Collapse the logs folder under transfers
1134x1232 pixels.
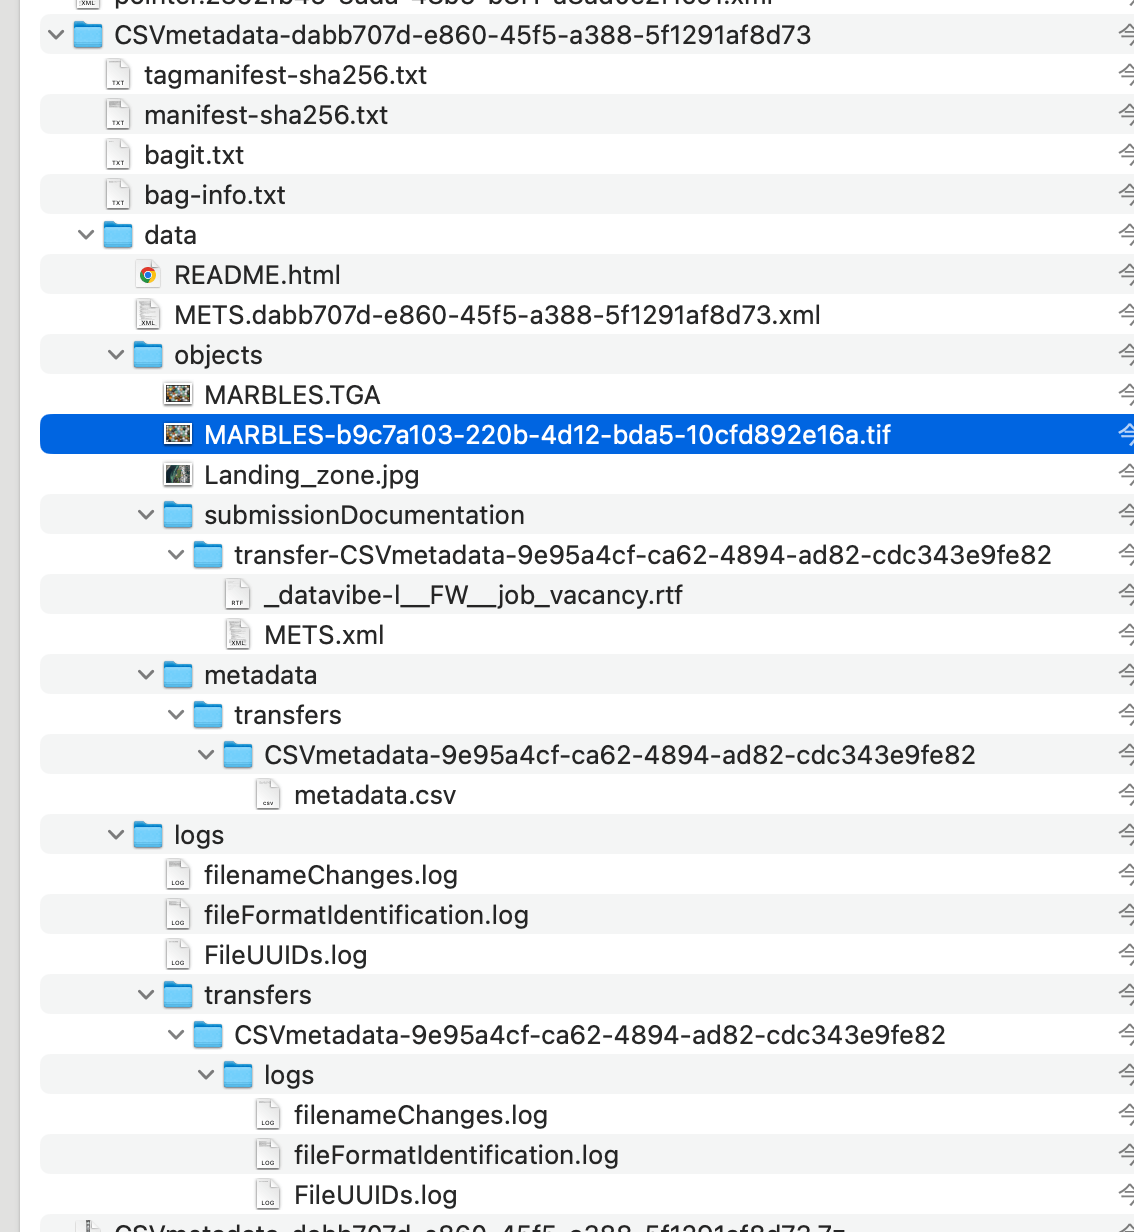(206, 1074)
